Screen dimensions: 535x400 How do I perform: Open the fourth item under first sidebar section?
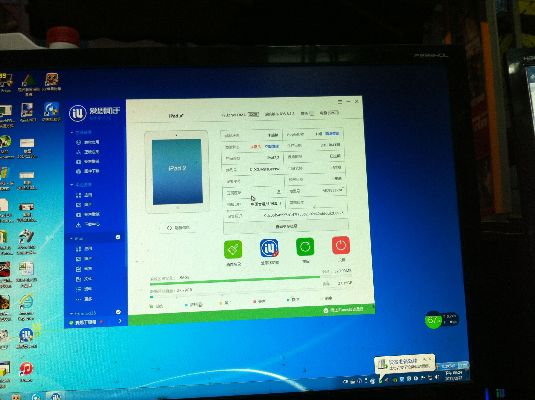pos(88,171)
